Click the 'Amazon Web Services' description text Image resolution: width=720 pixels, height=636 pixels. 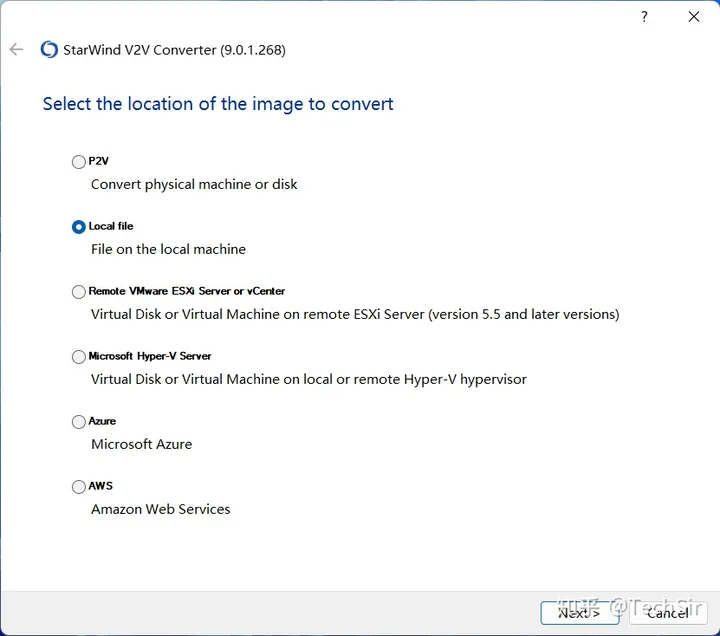160,509
